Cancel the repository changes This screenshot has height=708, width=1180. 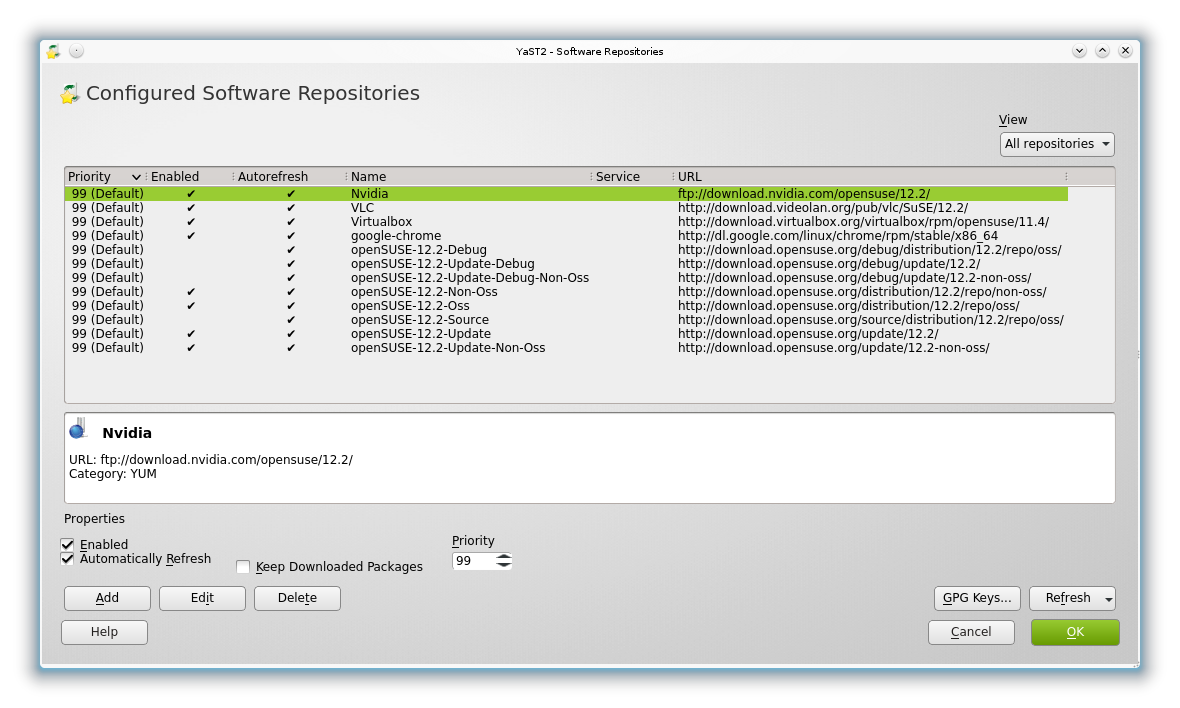click(x=971, y=632)
